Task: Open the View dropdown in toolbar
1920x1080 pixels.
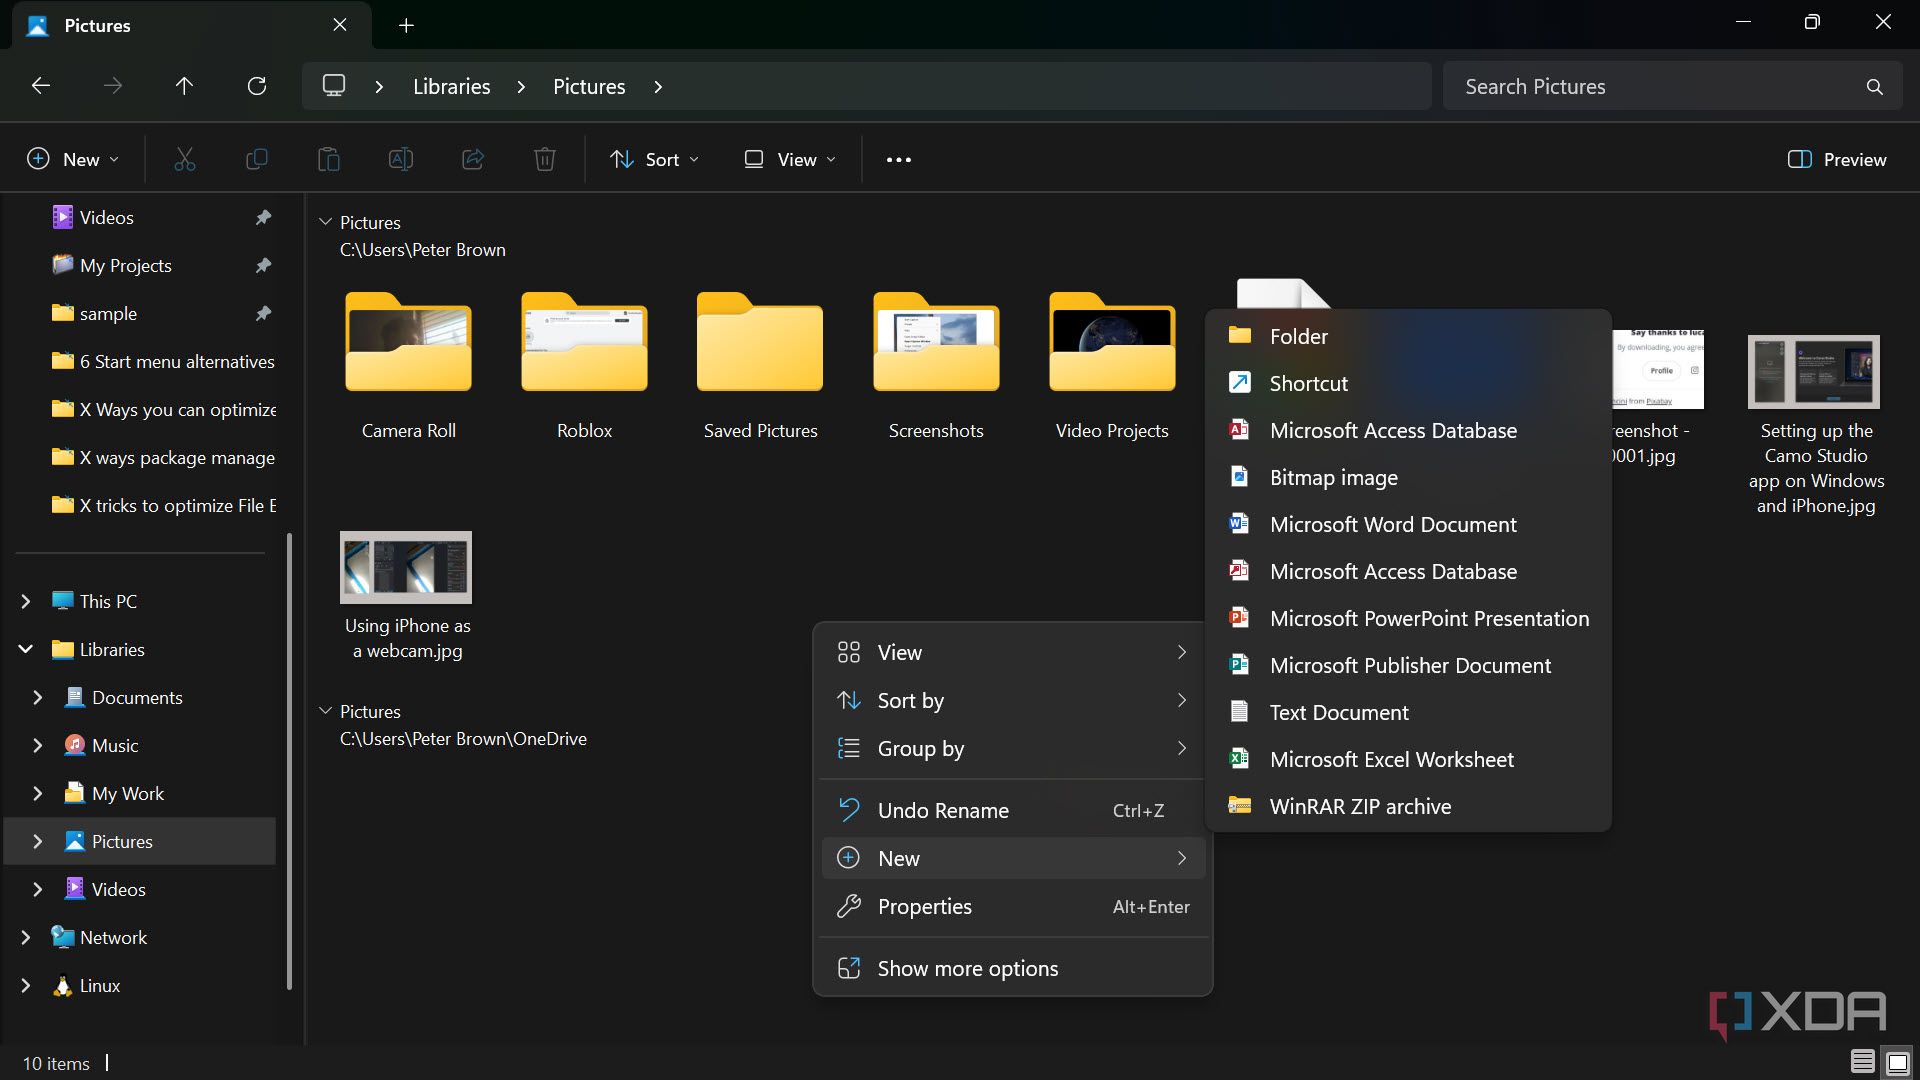Action: coord(790,159)
